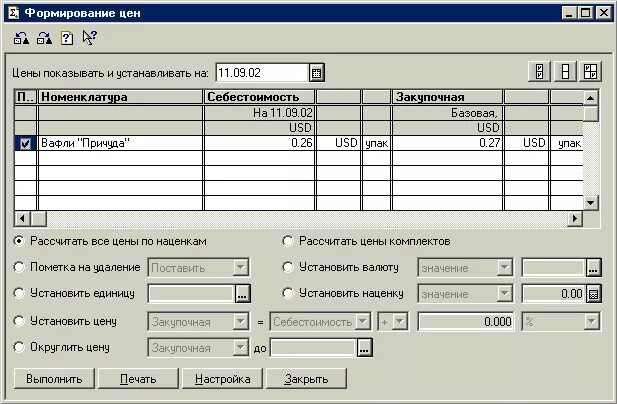
Task: Select "Рассчитать цены комплектов" radio button
Action: coord(288,241)
